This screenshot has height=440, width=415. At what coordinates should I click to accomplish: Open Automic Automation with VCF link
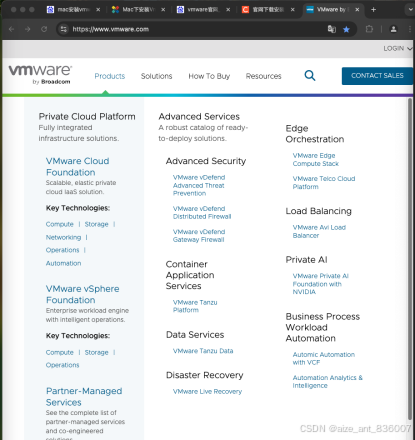(324, 358)
